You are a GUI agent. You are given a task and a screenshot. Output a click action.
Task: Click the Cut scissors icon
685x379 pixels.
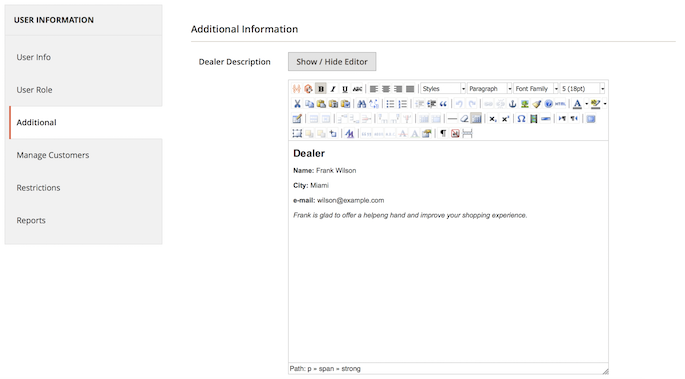pyautogui.click(x=297, y=104)
